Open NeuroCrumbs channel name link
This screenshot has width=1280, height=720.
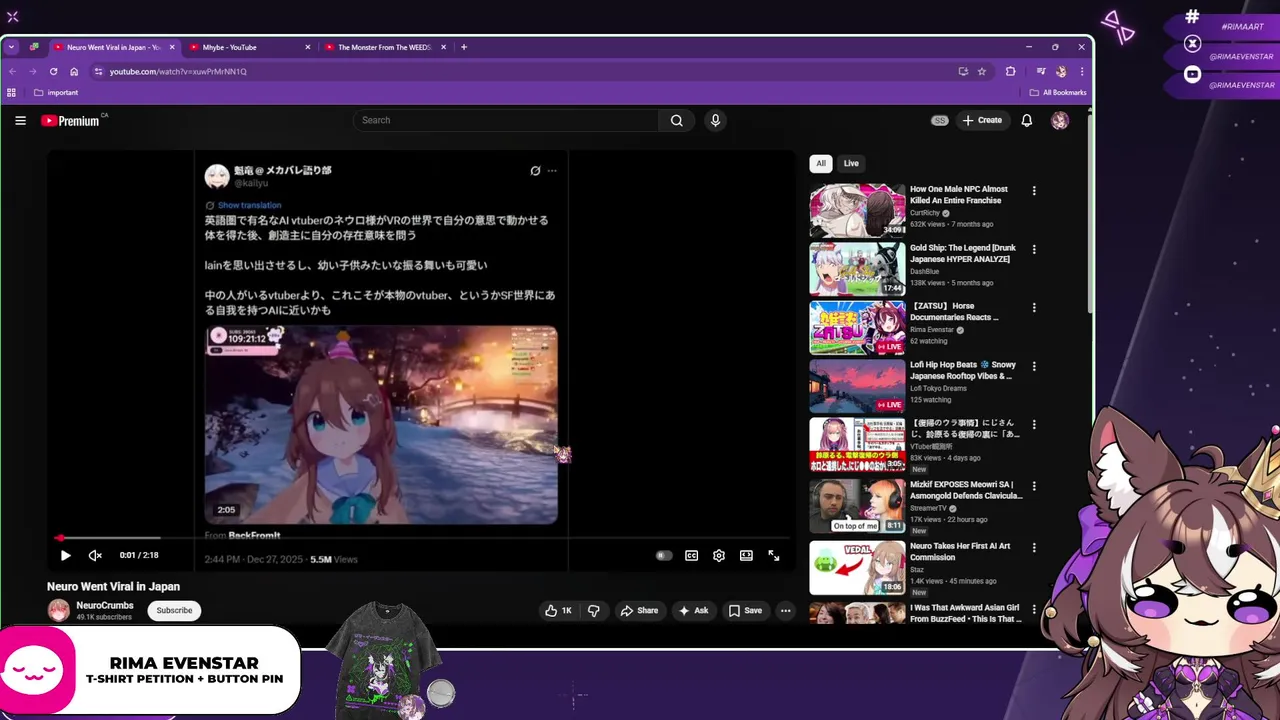point(105,605)
